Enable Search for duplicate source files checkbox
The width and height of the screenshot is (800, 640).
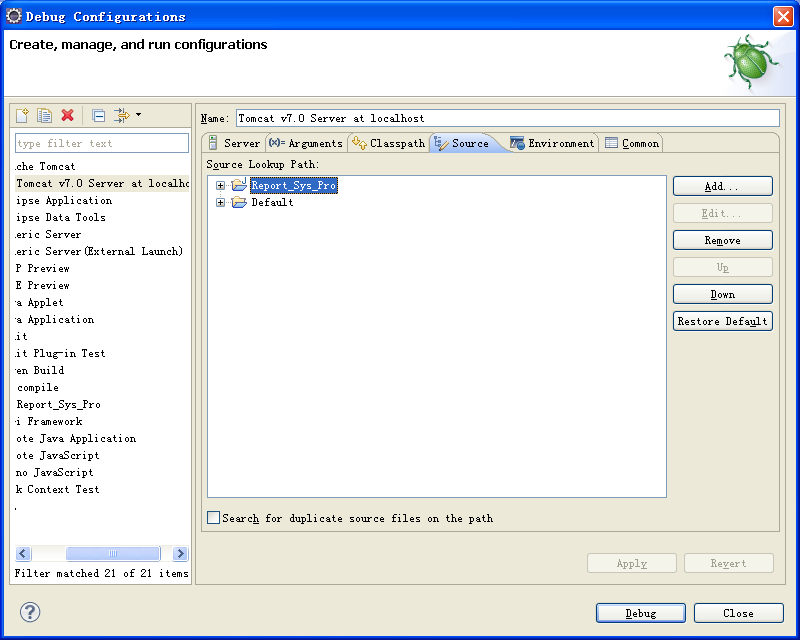[x=213, y=518]
